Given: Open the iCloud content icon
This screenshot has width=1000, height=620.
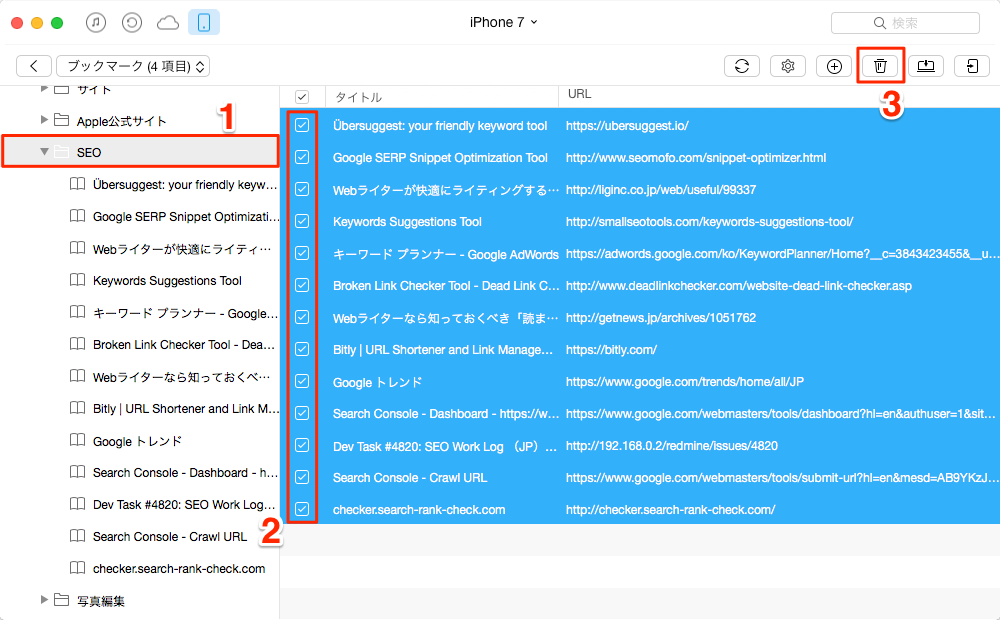Looking at the screenshot, I should 168,23.
